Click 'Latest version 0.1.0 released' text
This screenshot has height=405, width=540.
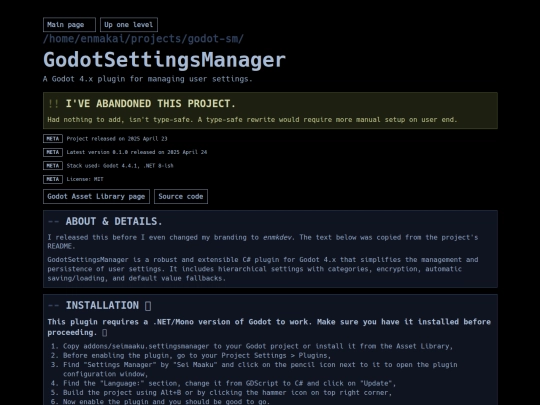(x=137, y=152)
